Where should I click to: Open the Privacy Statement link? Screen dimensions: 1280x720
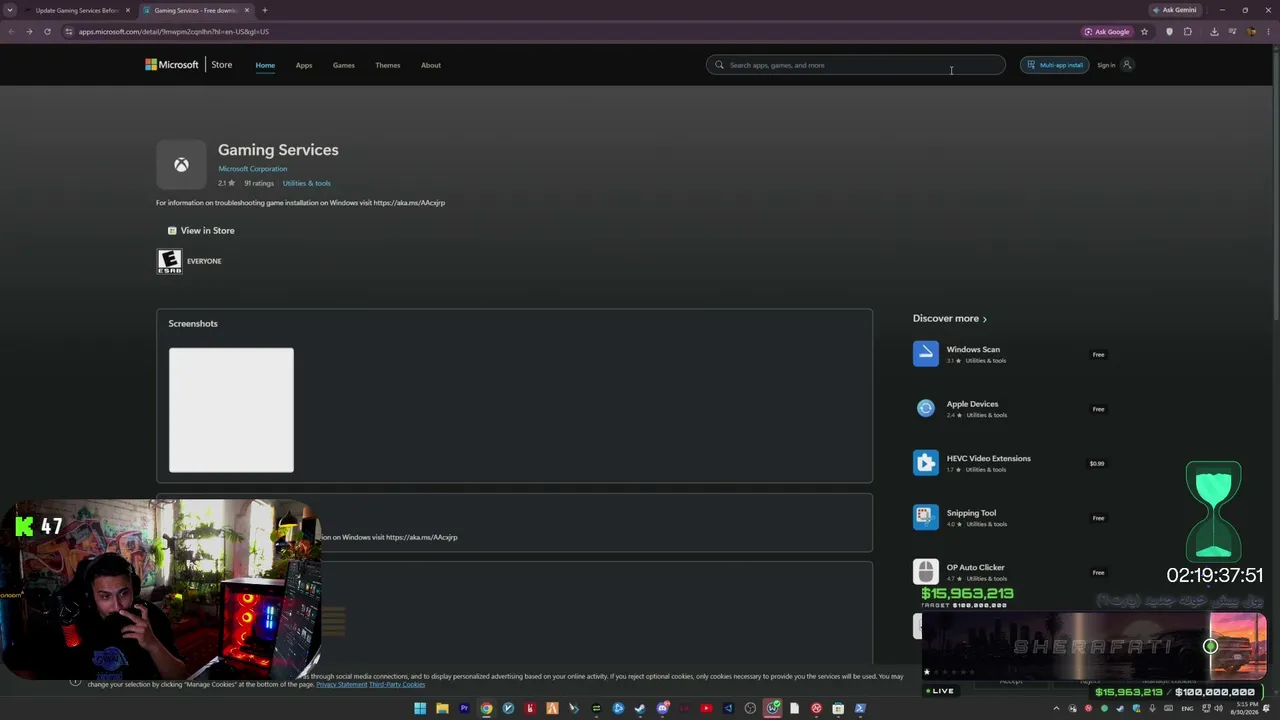[341, 684]
